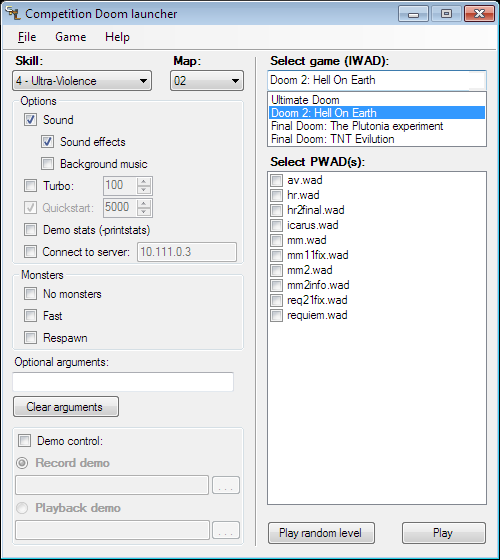This screenshot has width=500, height=560.
Task: Minimize the launcher window
Action: 413,14
